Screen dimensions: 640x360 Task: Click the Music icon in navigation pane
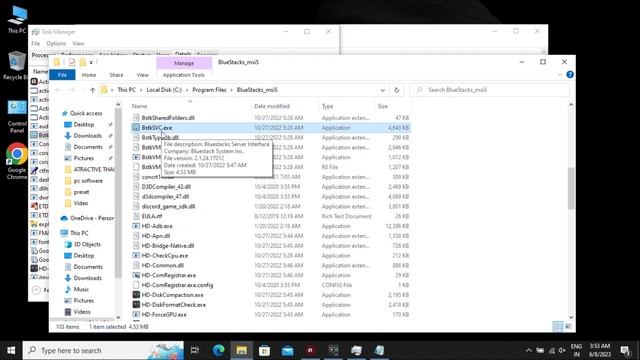[x=68, y=289]
